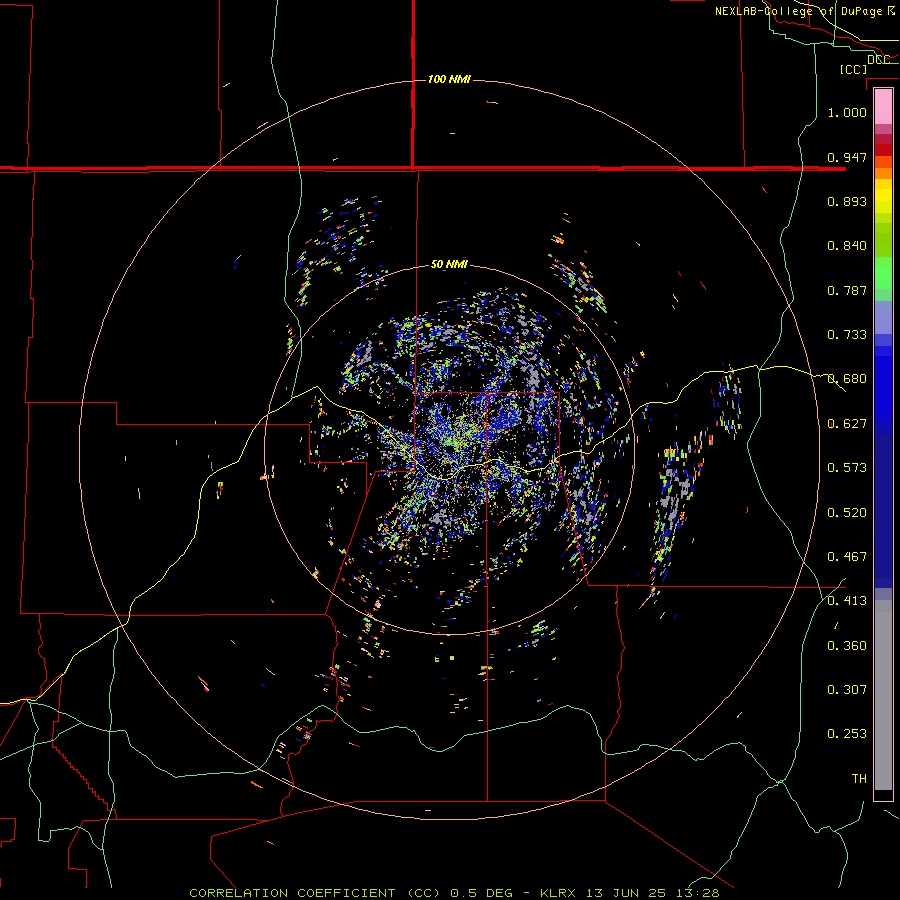This screenshot has height=900, width=900.
Task: Click the red segment of the color bar
Action: 883,149
